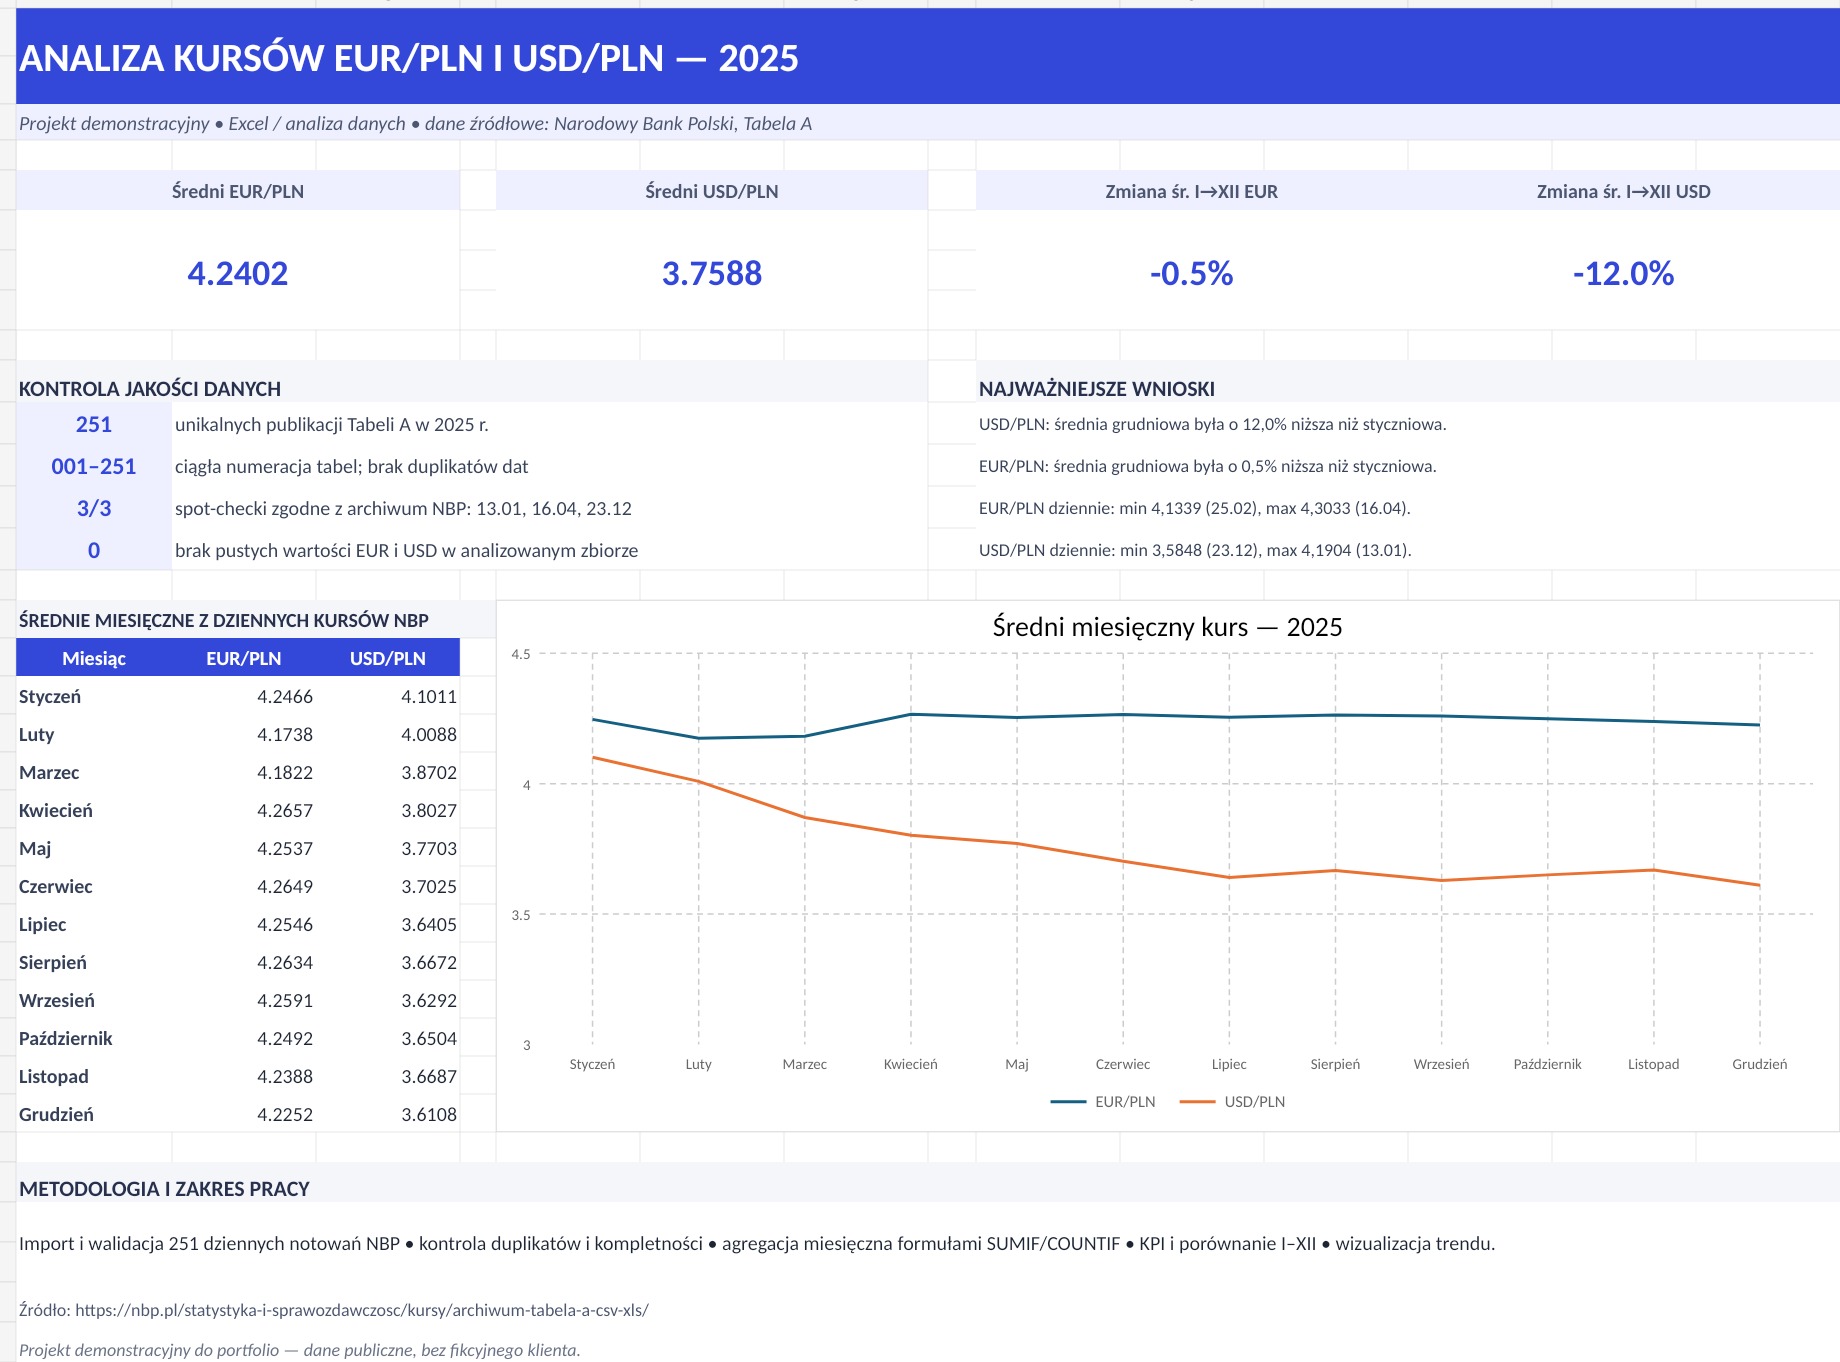The image size is (1840, 1362).
Task: Select the text 'Import i walidacja 251 dziennych notowań NBP'
Action: [x=209, y=1244]
